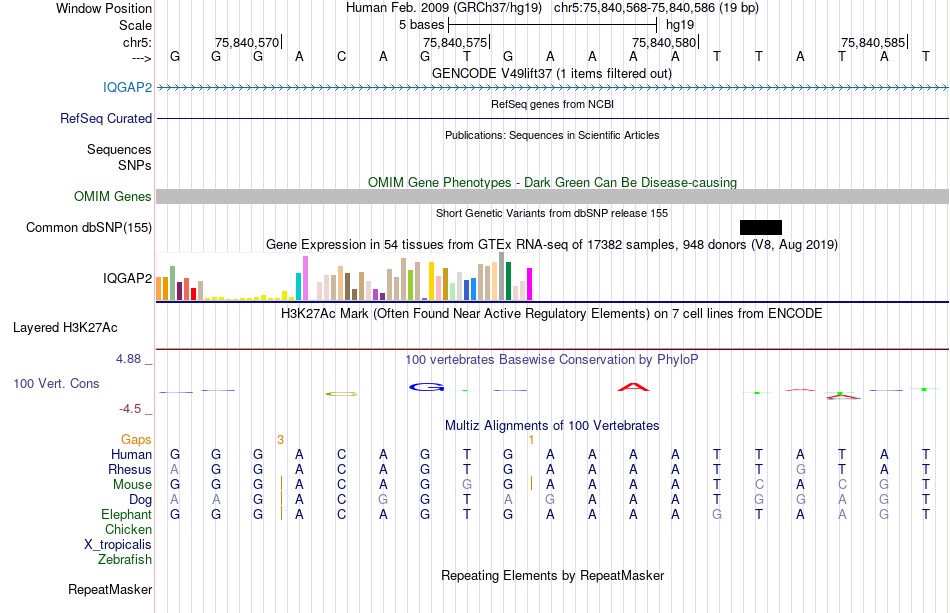Click the Human species label

[131, 455]
